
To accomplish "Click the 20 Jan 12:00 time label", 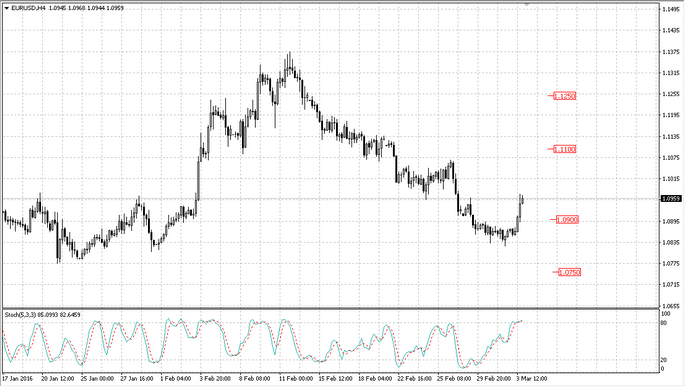I will (x=57, y=378).
